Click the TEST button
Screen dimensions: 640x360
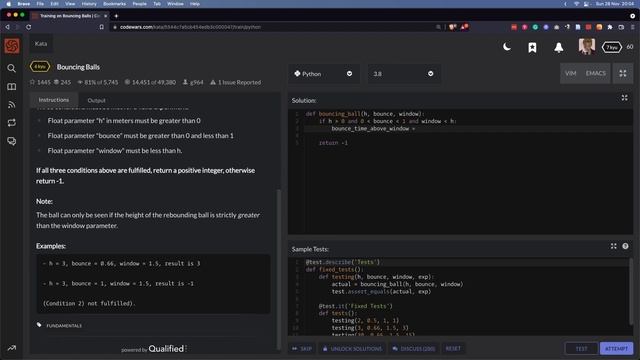(581, 349)
